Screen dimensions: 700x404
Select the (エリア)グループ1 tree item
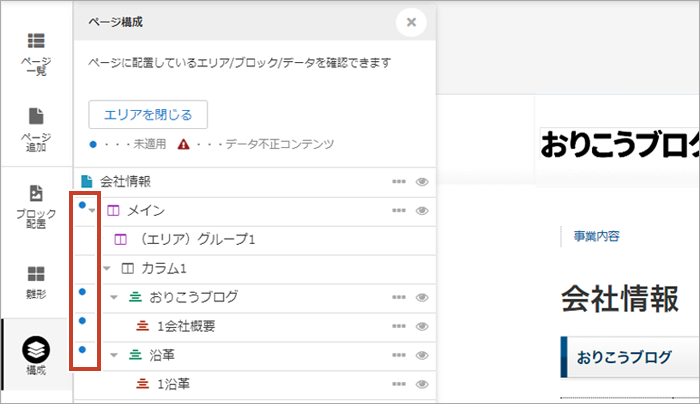coord(198,240)
